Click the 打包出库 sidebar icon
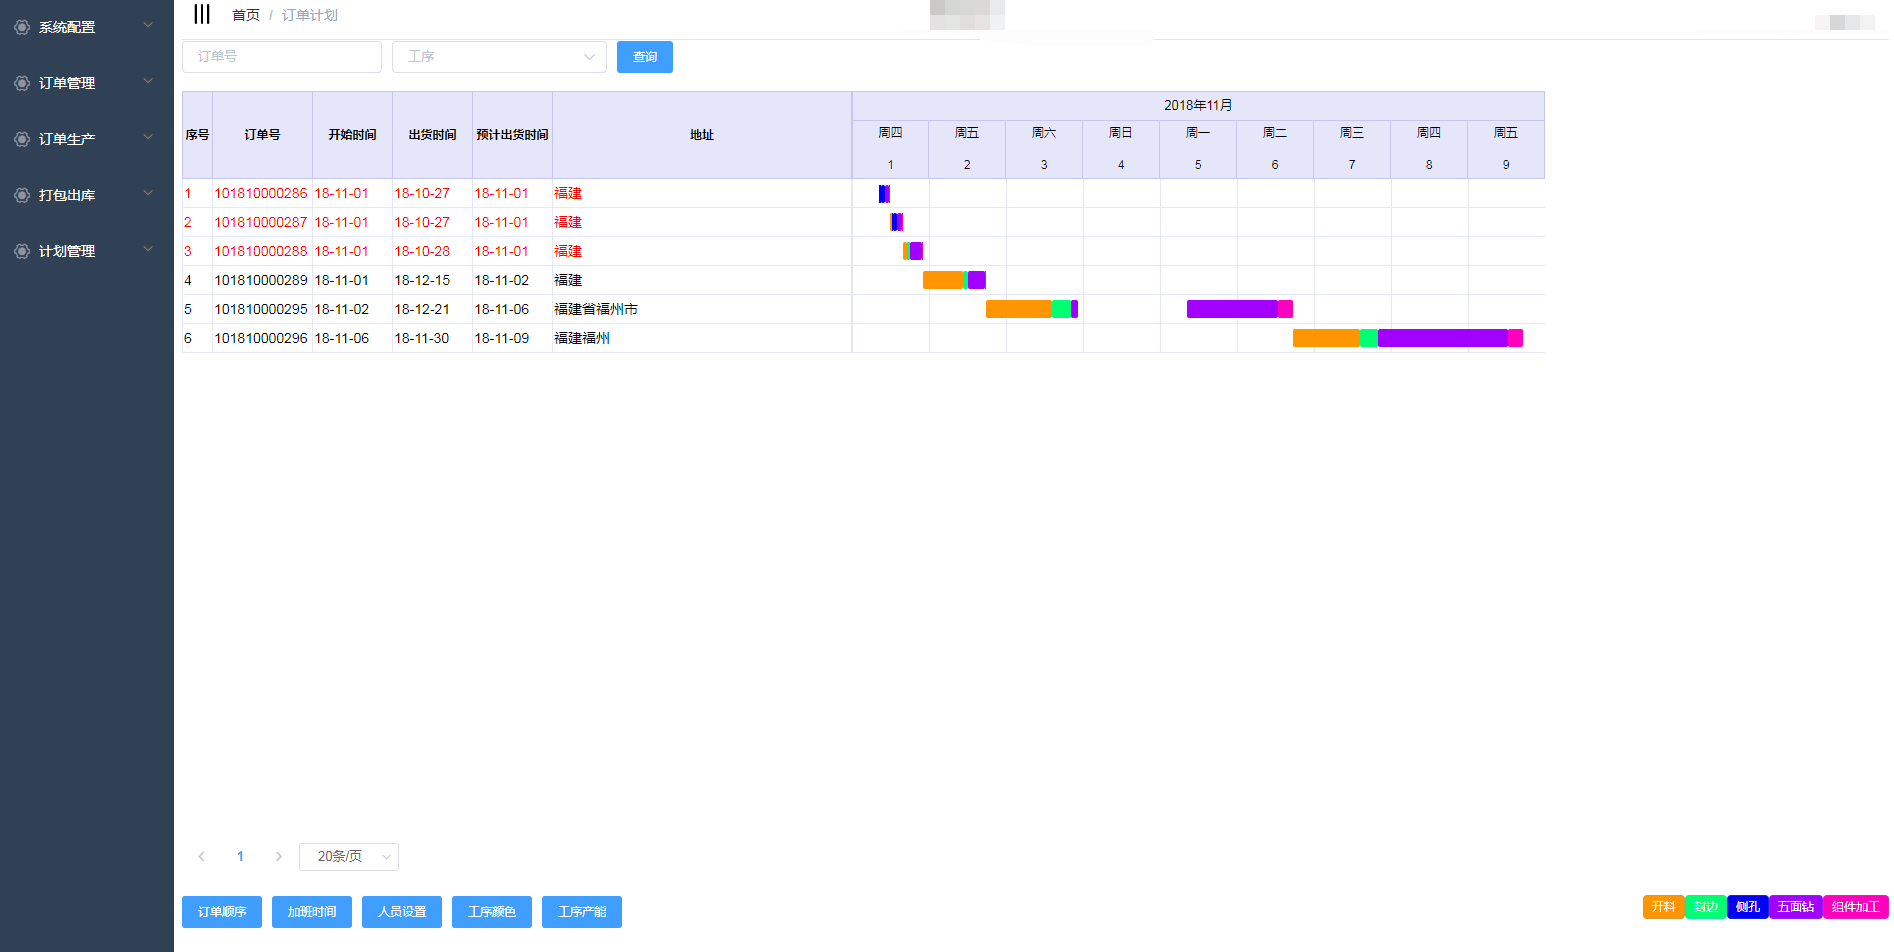Screen dimensions: 1894x952 pyautogui.click(x=22, y=195)
